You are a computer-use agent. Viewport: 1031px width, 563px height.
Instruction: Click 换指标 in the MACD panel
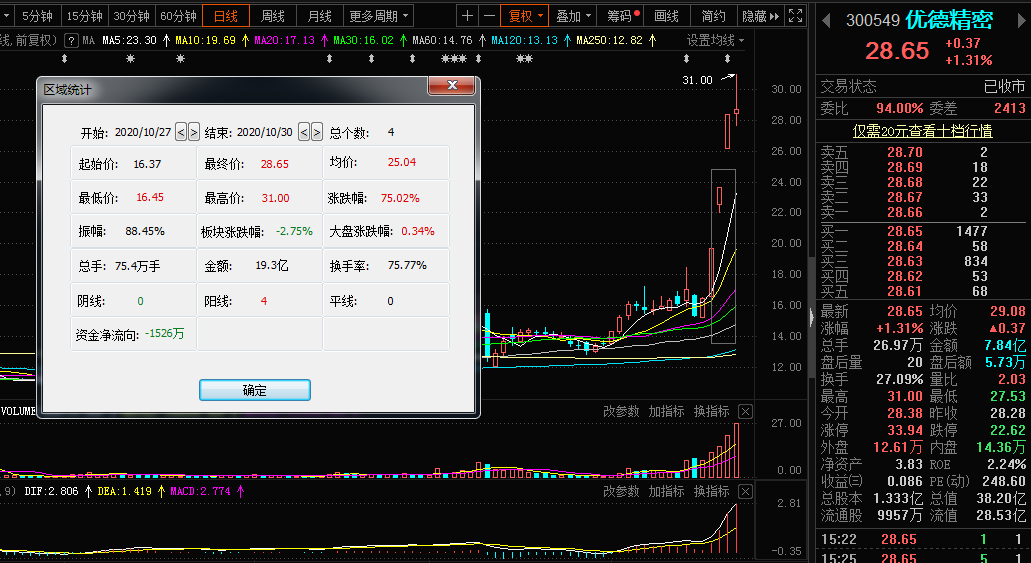711,491
